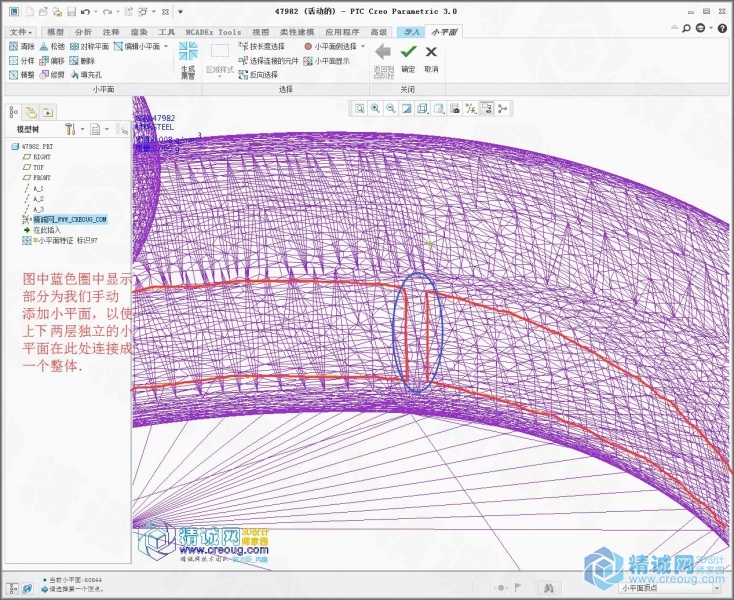Open the display style cube icon
The height and width of the screenshot is (600, 734).
(423, 109)
